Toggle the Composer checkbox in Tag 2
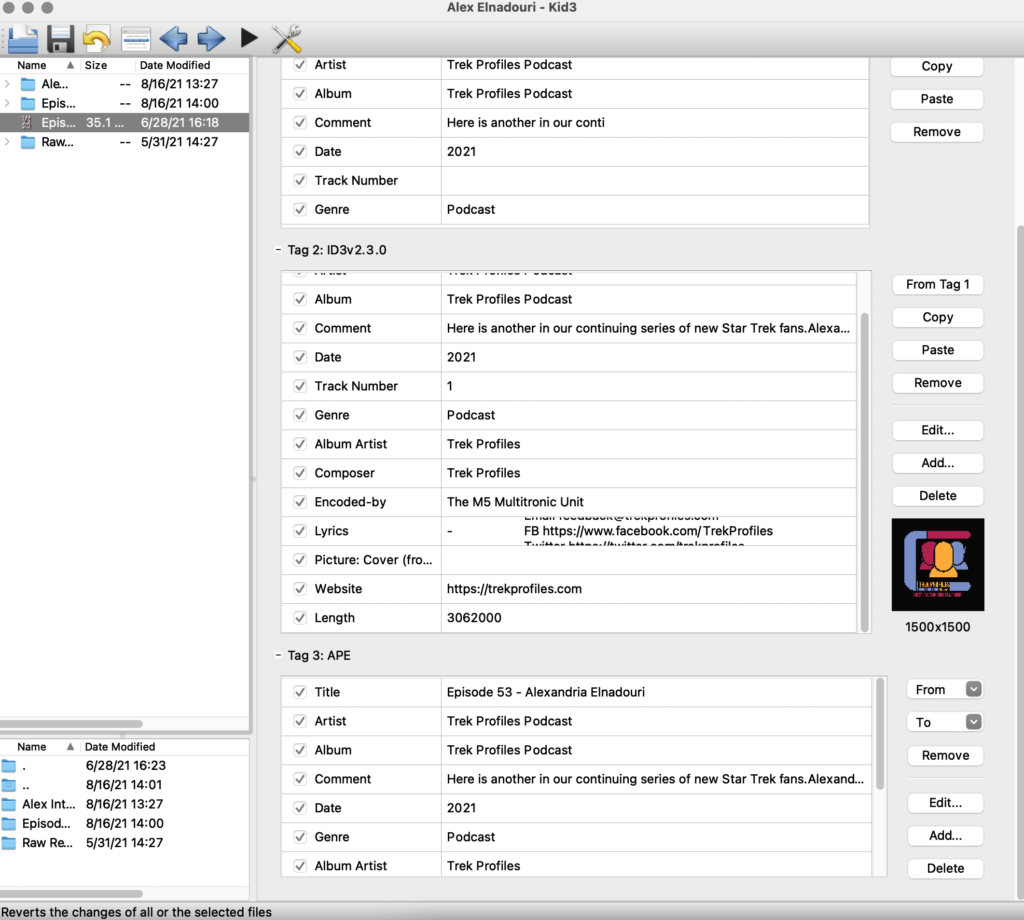1024x920 pixels. click(300, 473)
